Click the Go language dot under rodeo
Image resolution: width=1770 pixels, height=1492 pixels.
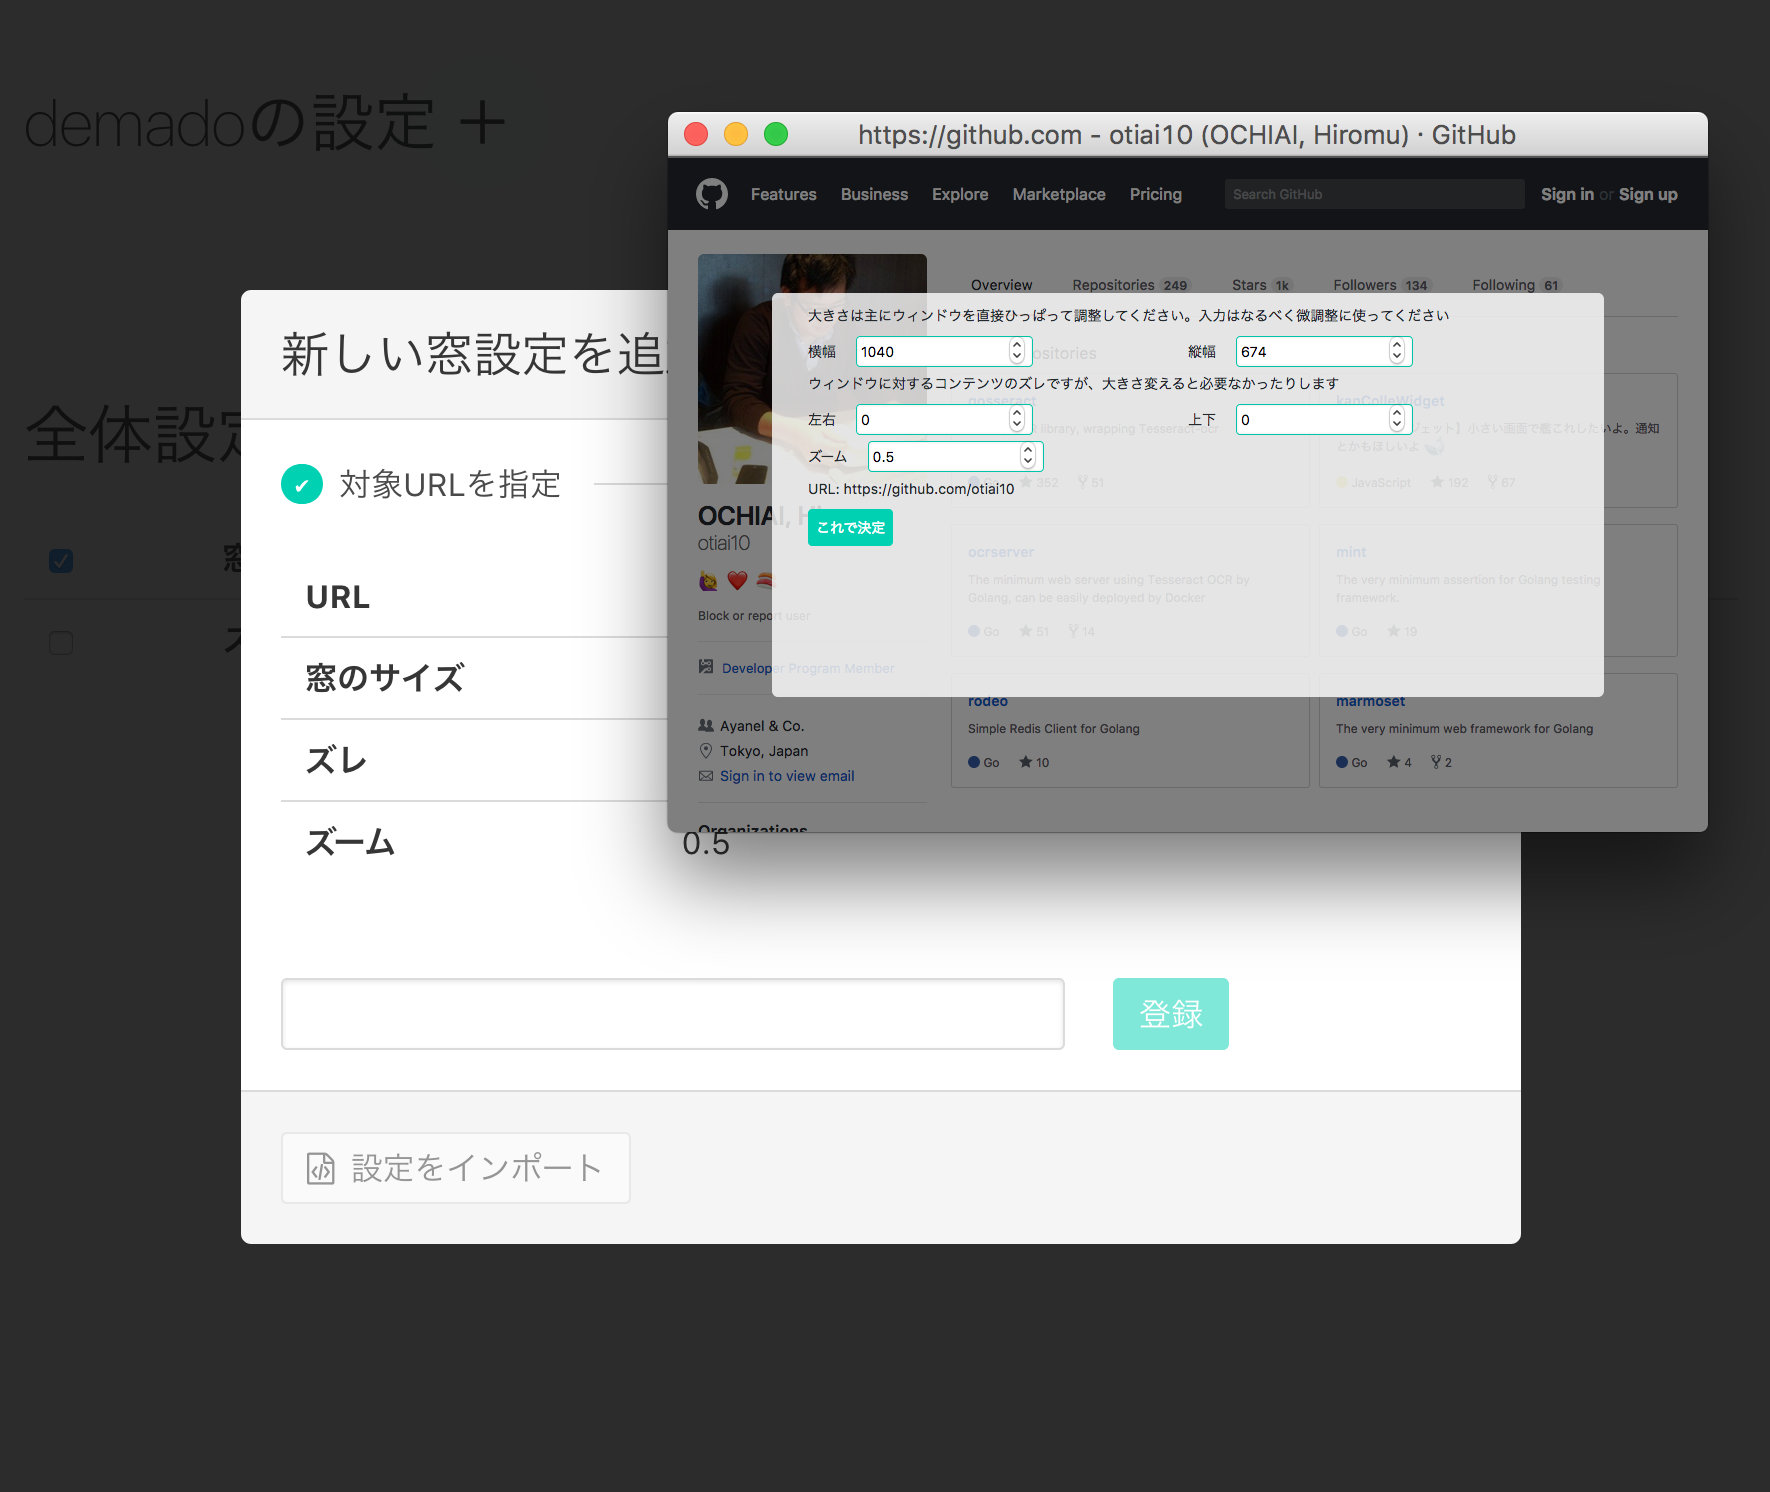[x=972, y=762]
